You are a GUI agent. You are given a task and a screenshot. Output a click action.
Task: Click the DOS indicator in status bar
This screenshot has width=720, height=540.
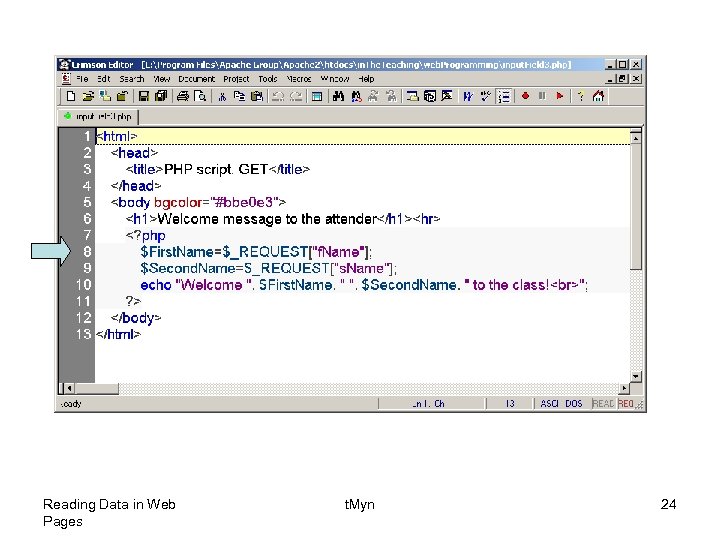tap(574, 404)
